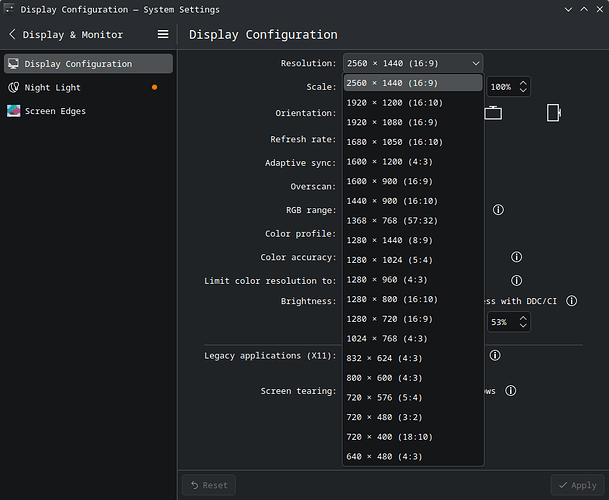The width and height of the screenshot is (609, 500).
Task: Click the Scale 100% spinbox arrows
Action: coord(523,87)
